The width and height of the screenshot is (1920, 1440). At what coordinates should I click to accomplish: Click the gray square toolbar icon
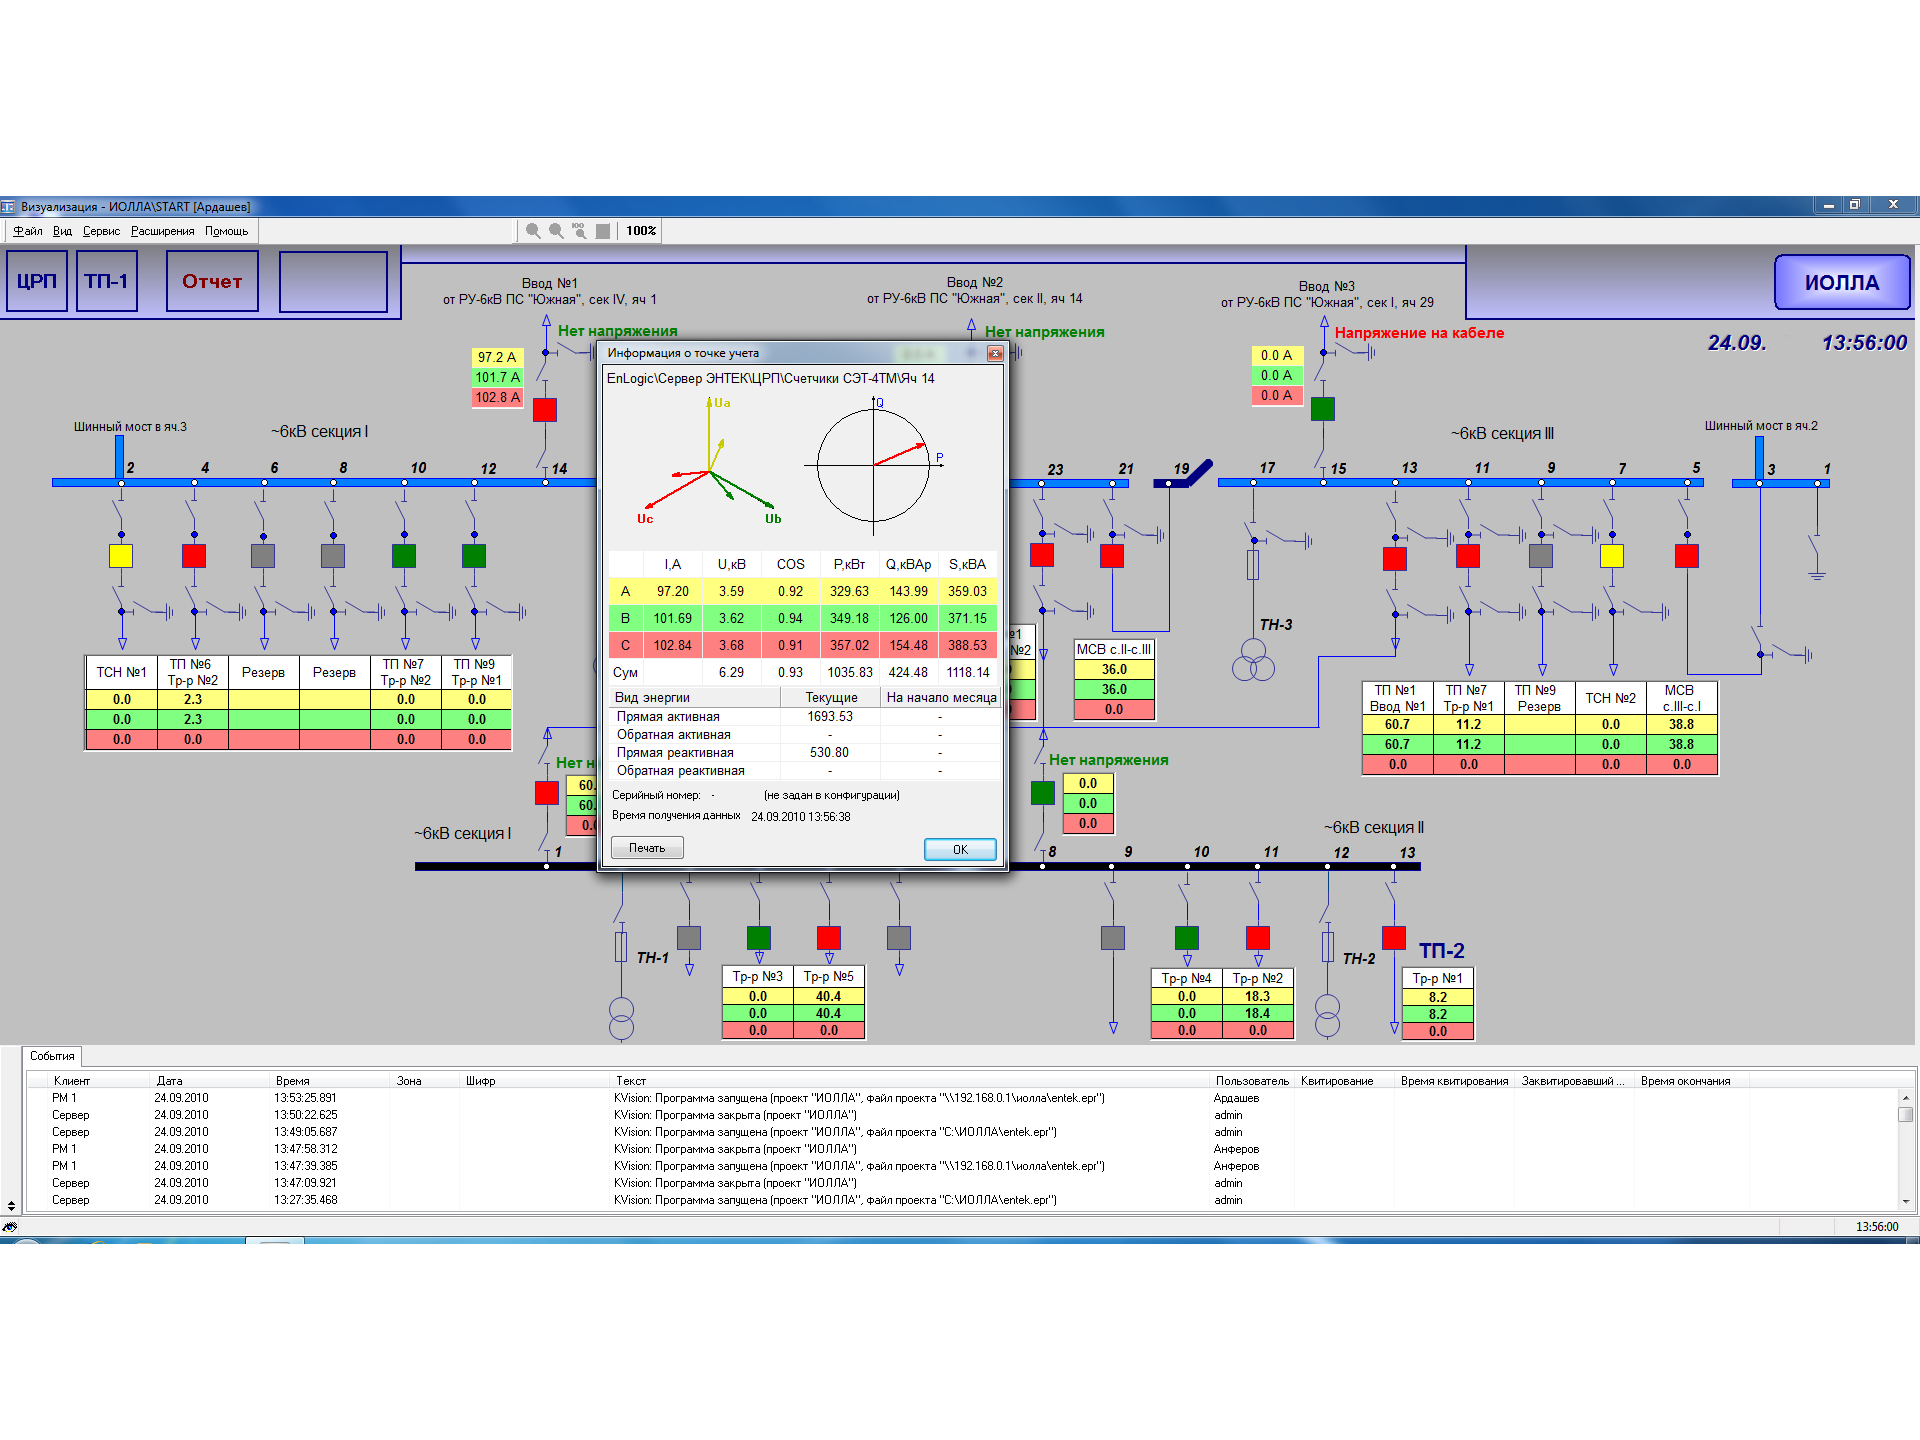point(603,231)
